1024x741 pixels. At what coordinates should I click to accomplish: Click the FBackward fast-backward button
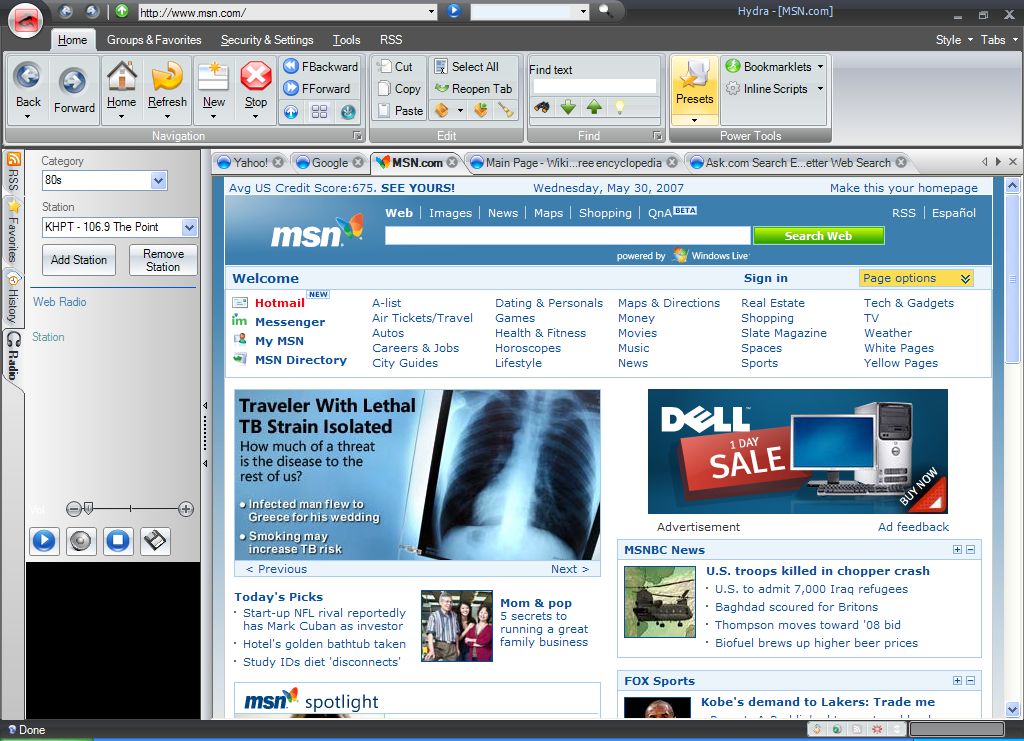[321, 67]
